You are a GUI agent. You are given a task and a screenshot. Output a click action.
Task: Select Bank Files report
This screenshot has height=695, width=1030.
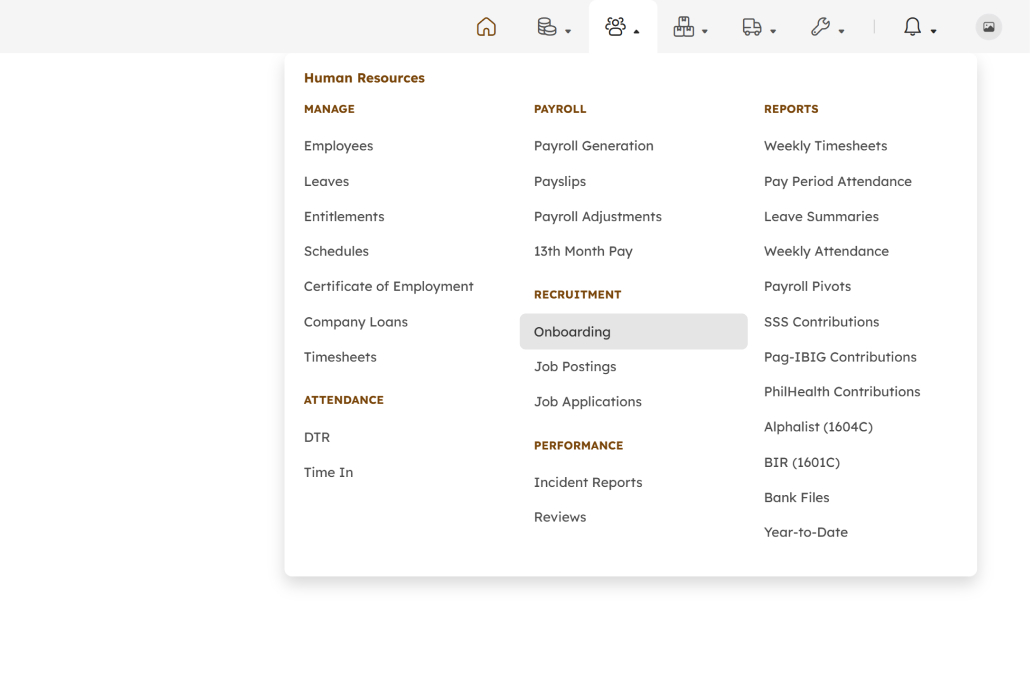796,497
